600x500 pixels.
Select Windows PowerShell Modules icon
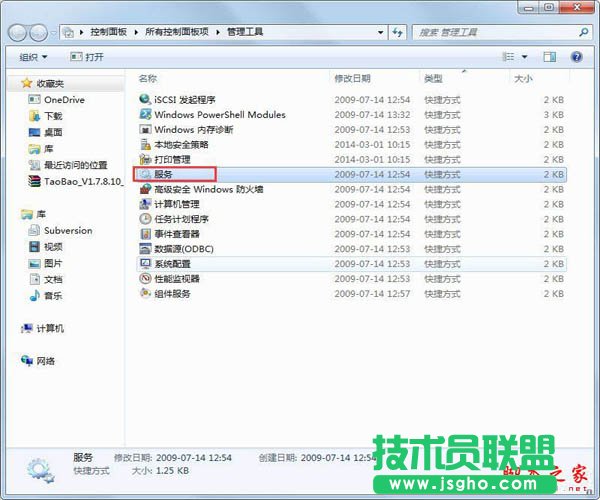pyautogui.click(x=145, y=114)
